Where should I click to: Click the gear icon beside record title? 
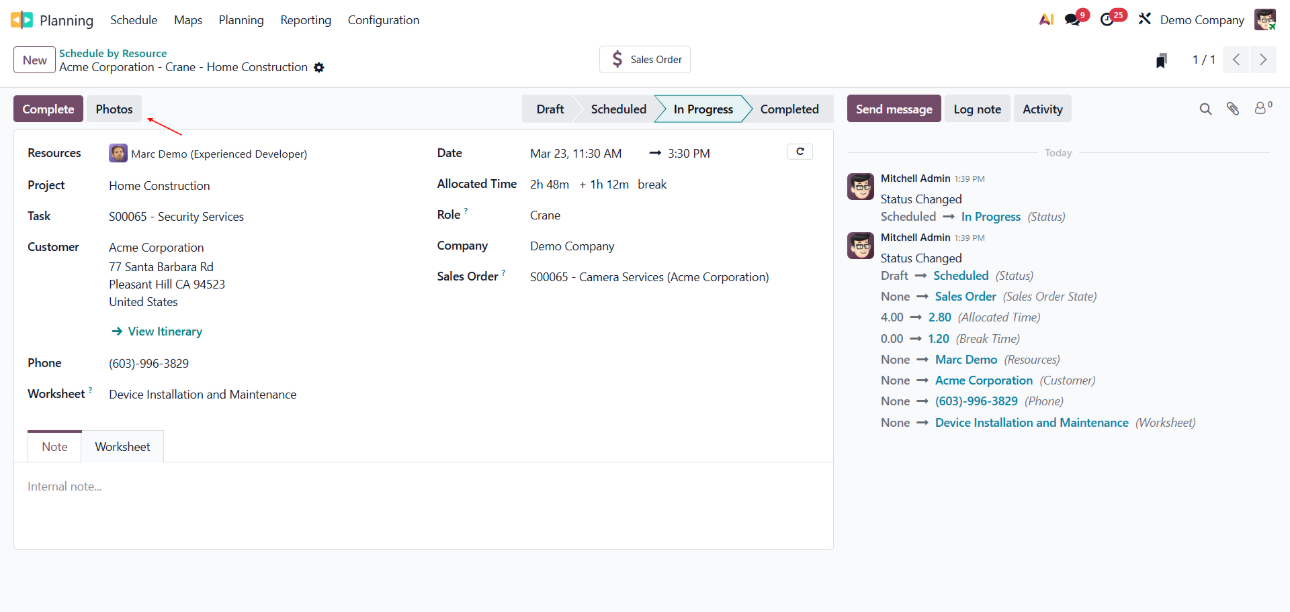[319, 68]
